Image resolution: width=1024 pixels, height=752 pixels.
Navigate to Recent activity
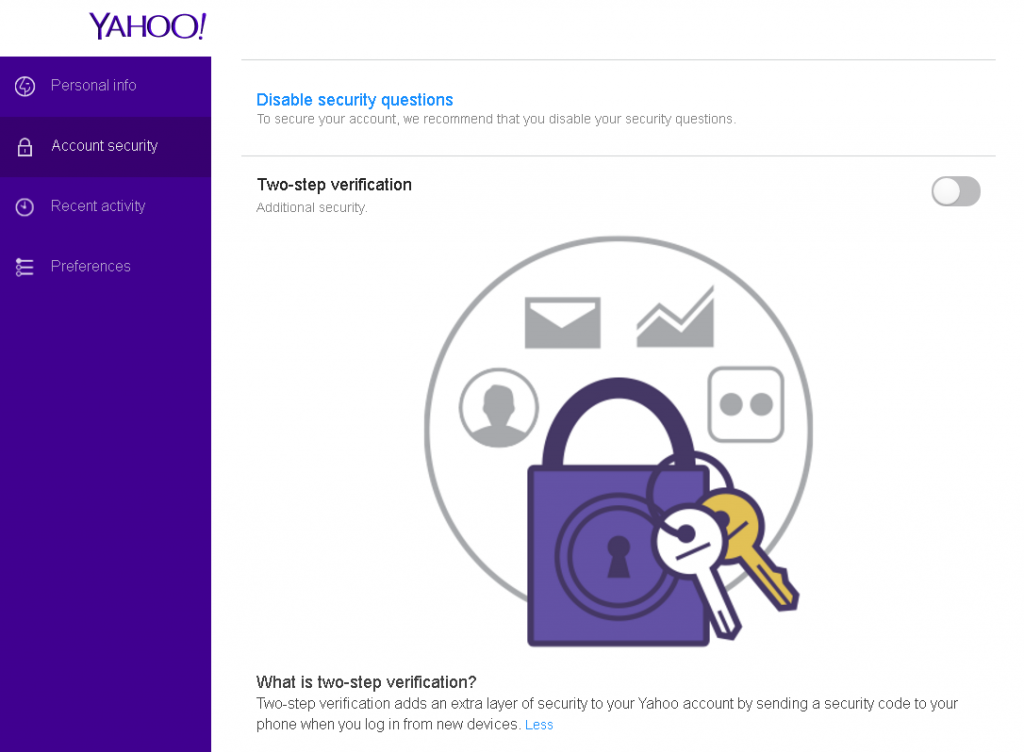pos(98,206)
